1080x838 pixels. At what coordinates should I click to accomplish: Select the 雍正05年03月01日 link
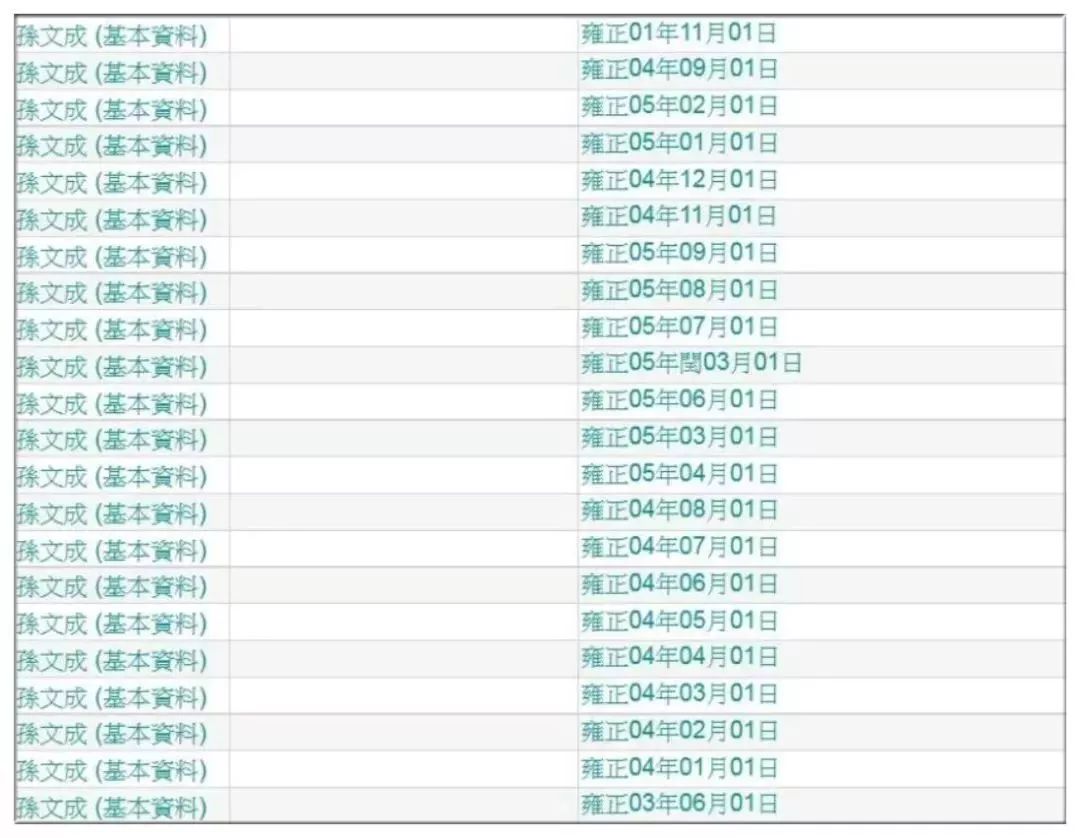tap(679, 438)
